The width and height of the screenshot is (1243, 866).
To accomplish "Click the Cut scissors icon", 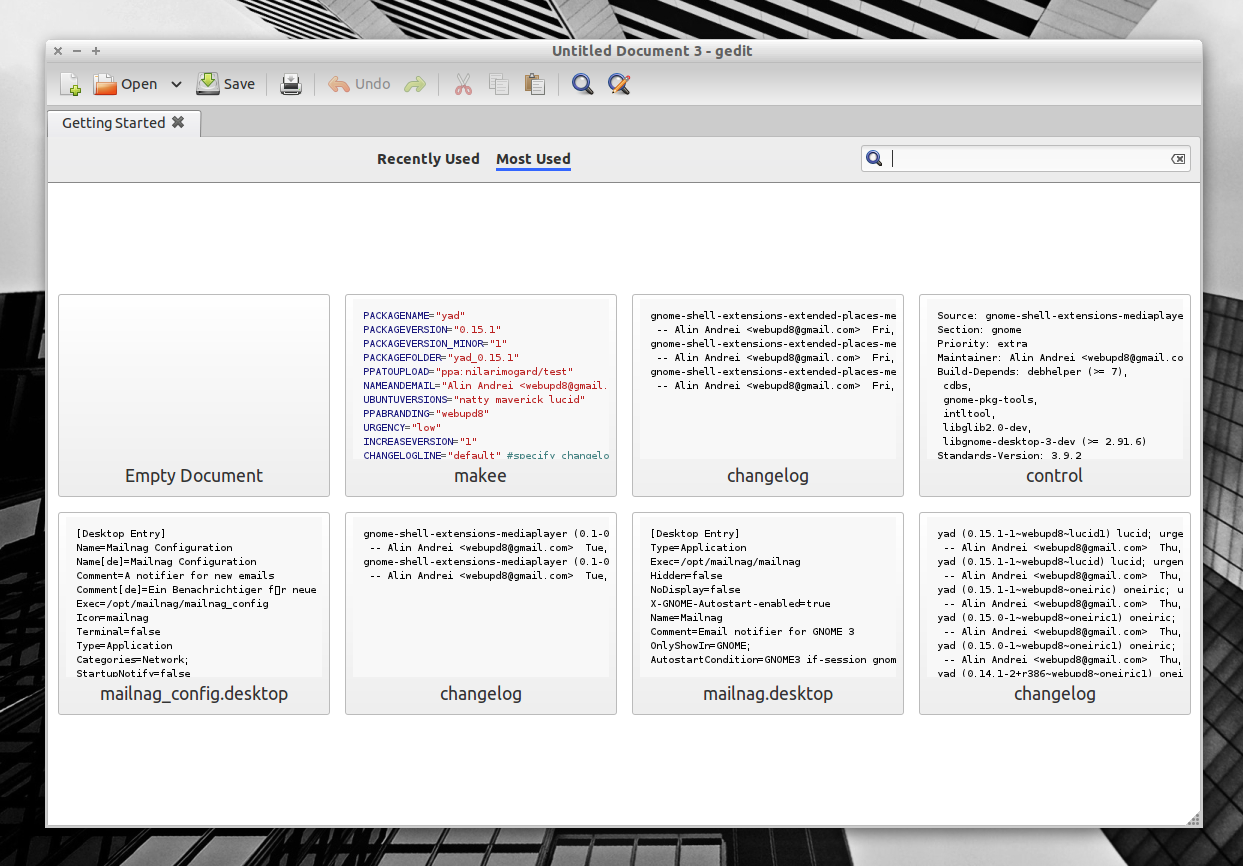I will [x=463, y=84].
